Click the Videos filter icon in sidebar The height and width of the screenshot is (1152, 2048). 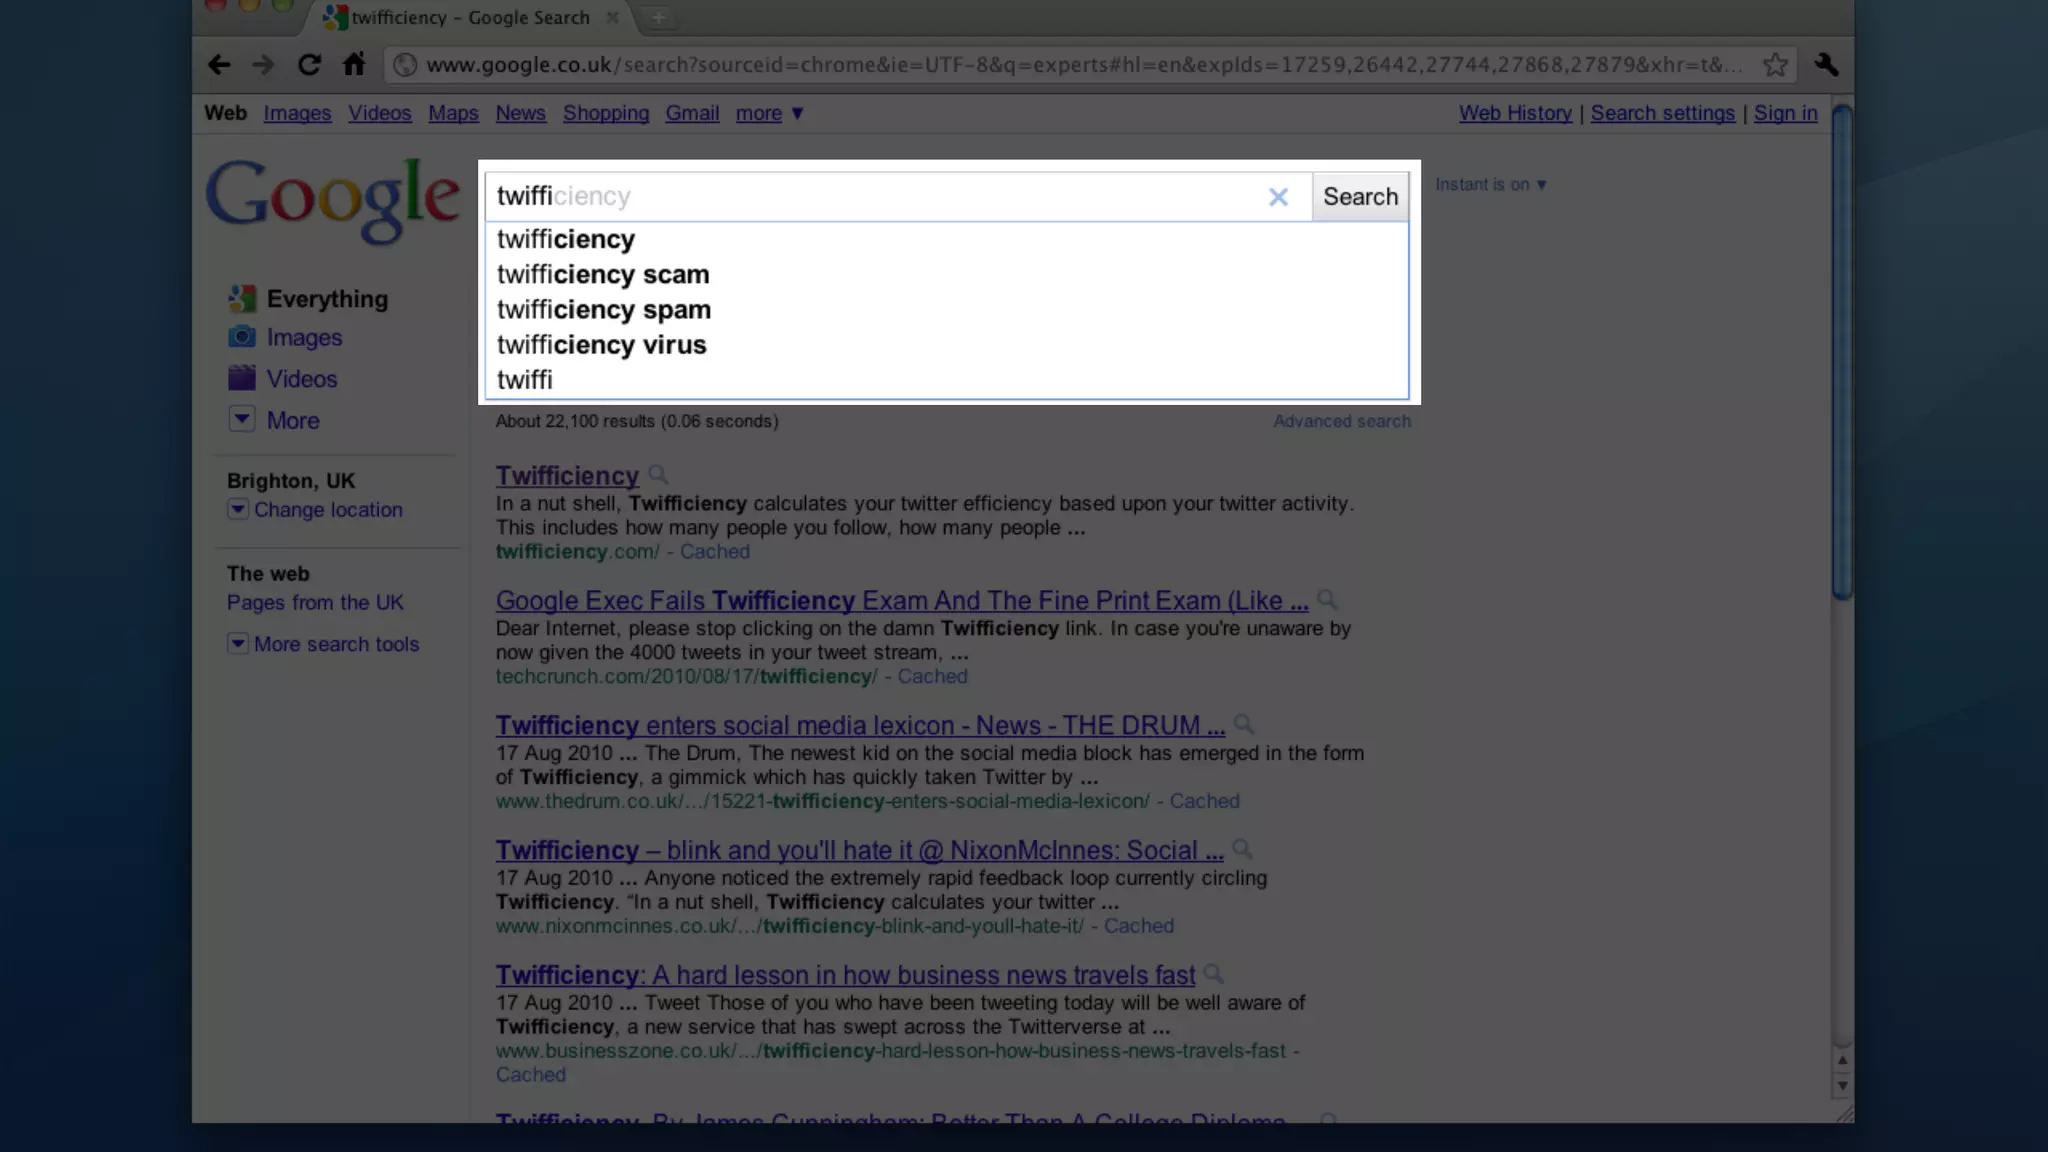point(242,378)
